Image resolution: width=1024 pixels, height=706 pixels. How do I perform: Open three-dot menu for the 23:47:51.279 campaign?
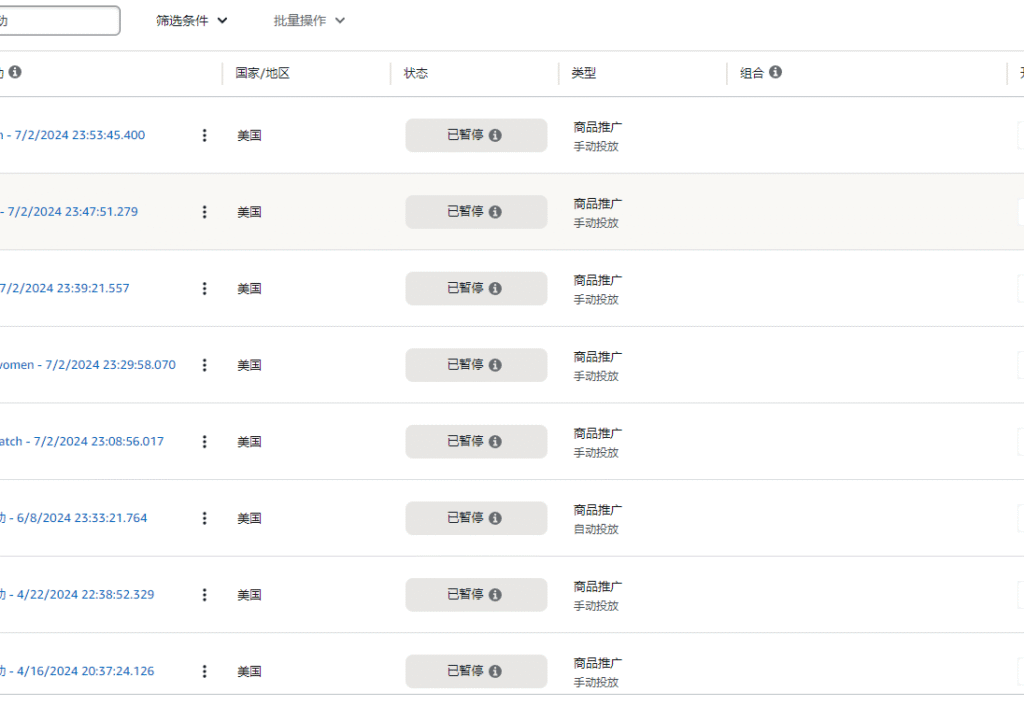(x=205, y=212)
